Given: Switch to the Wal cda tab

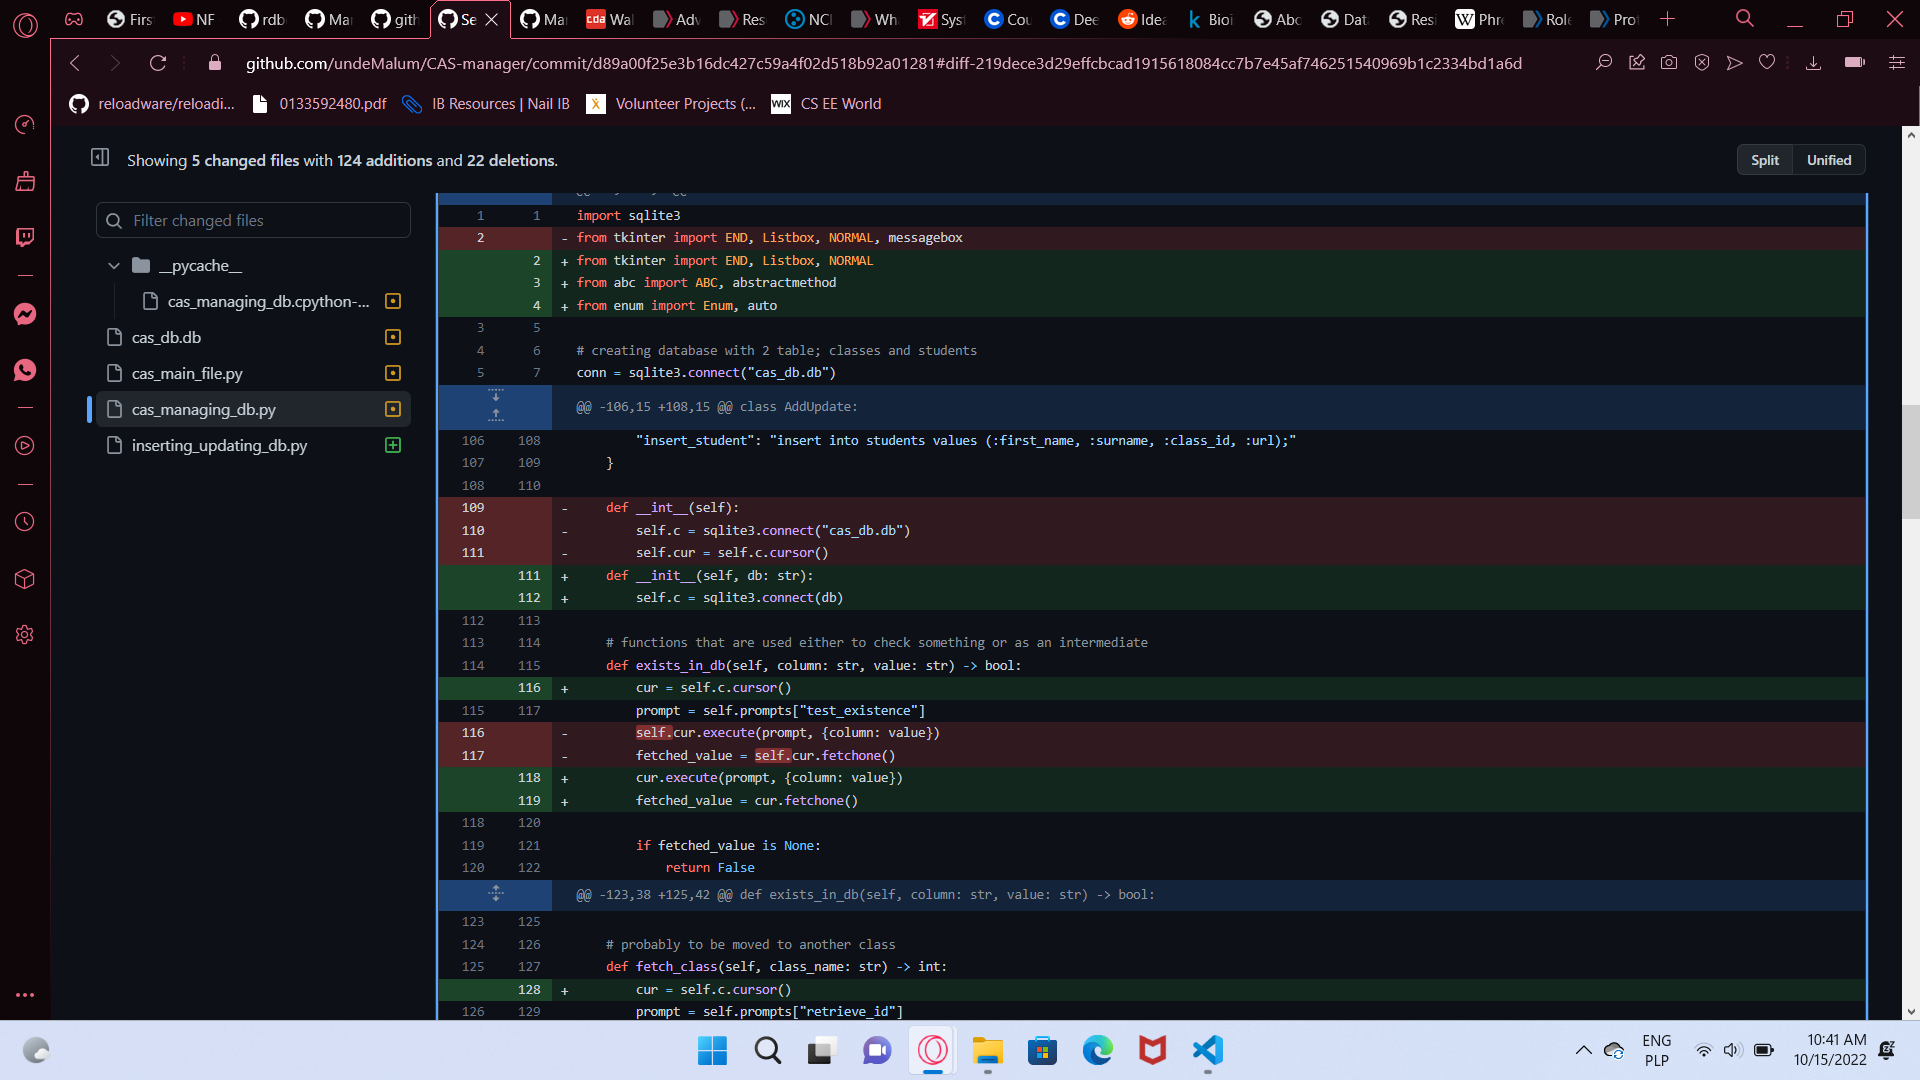Looking at the screenshot, I should 610,19.
